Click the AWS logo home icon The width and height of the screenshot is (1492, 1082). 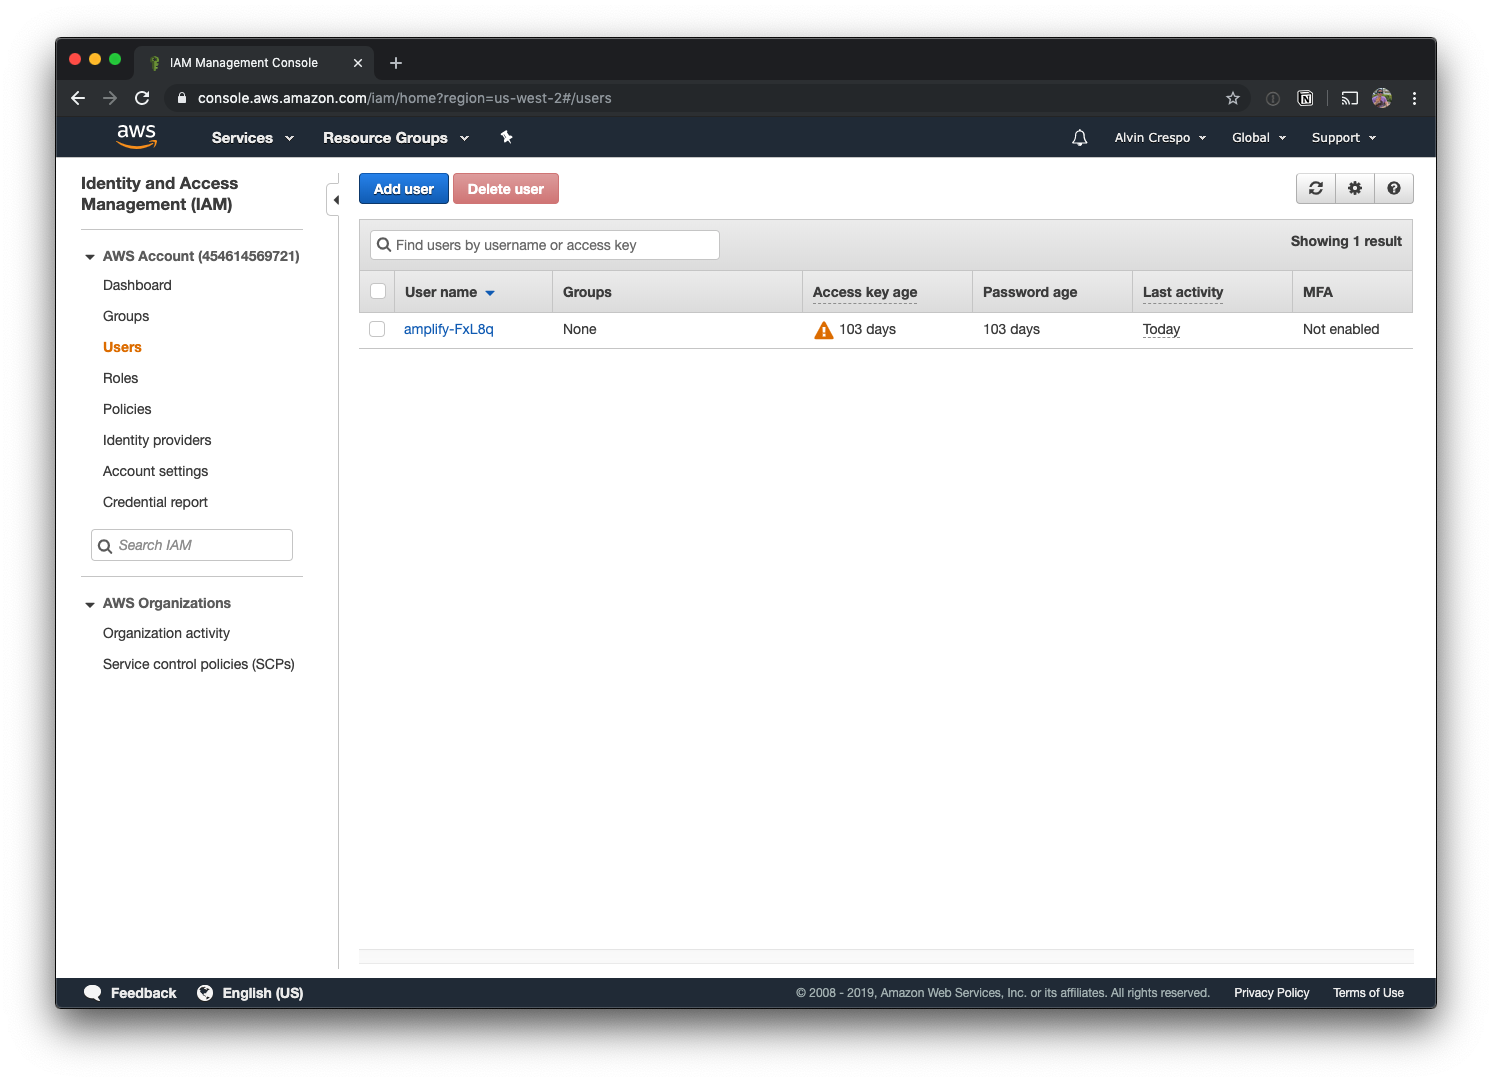point(137,137)
